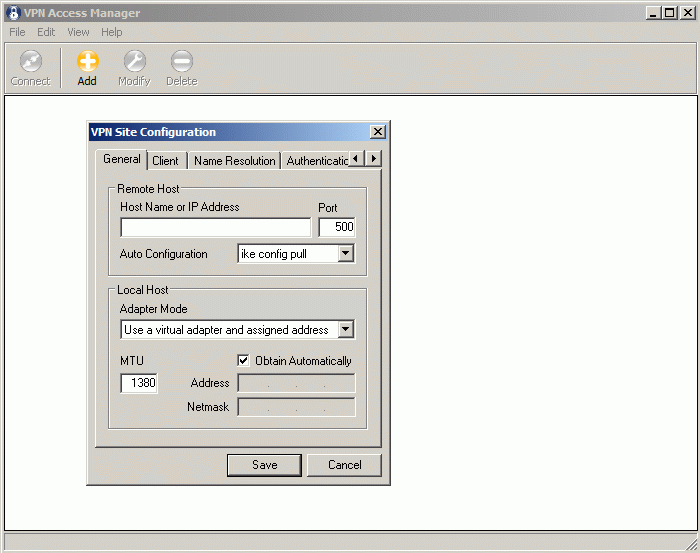
Task: Click the VPN Access Manager padlock icon
Action: (14, 13)
